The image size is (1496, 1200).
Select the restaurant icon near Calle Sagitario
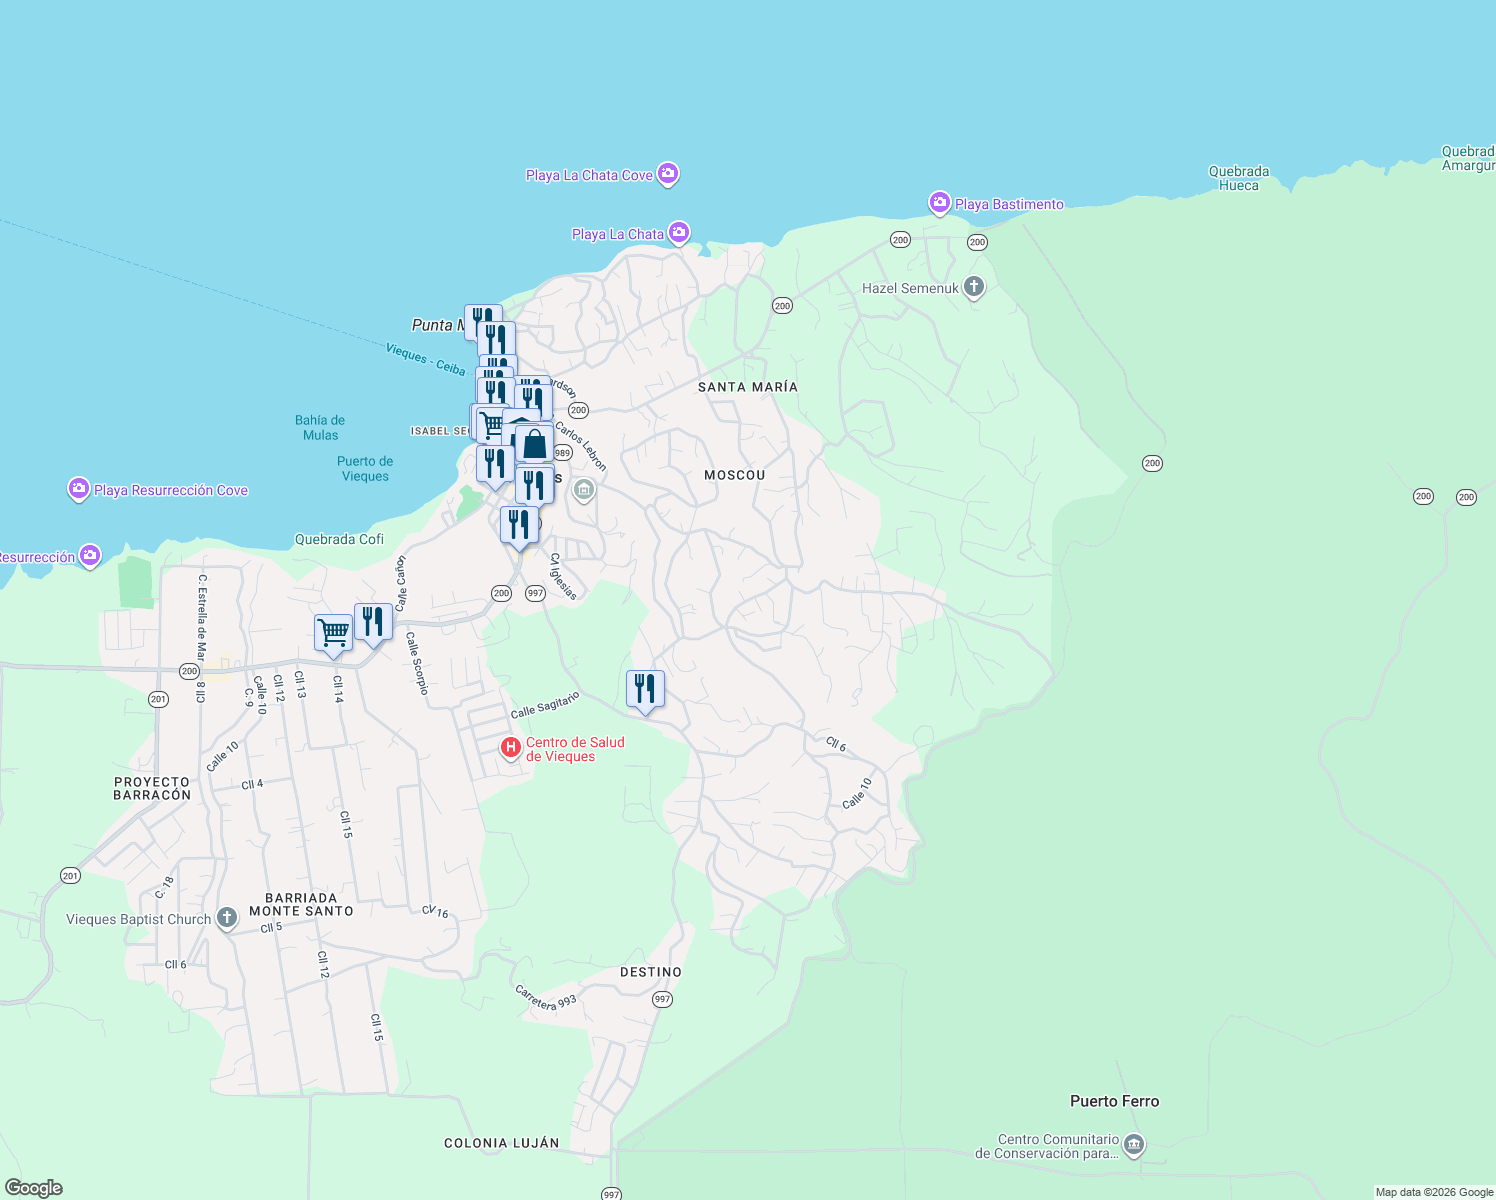pyautogui.click(x=645, y=686)
